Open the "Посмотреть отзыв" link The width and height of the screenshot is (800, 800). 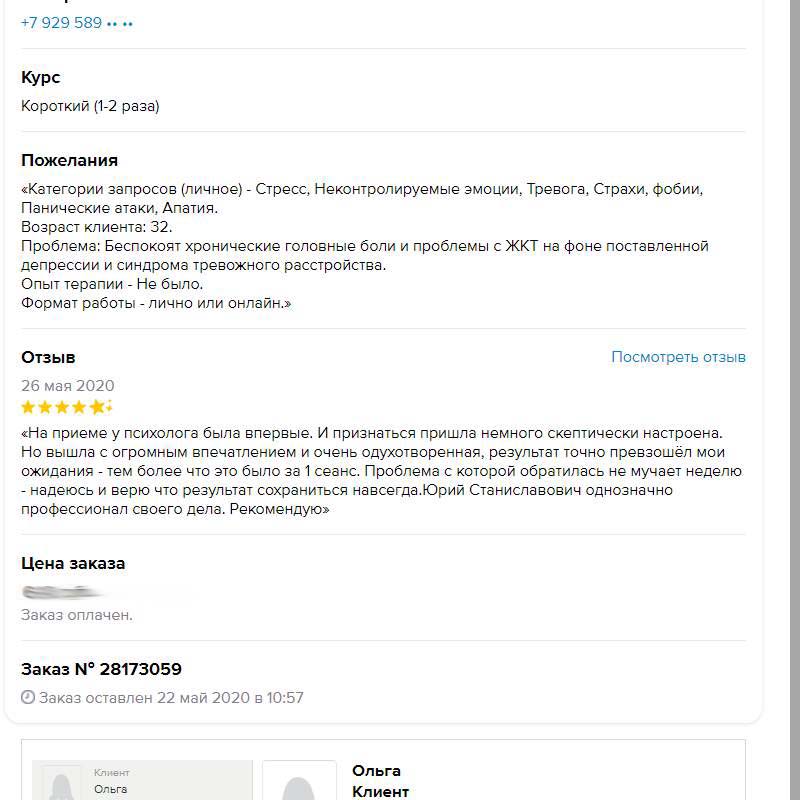point(678,357)
